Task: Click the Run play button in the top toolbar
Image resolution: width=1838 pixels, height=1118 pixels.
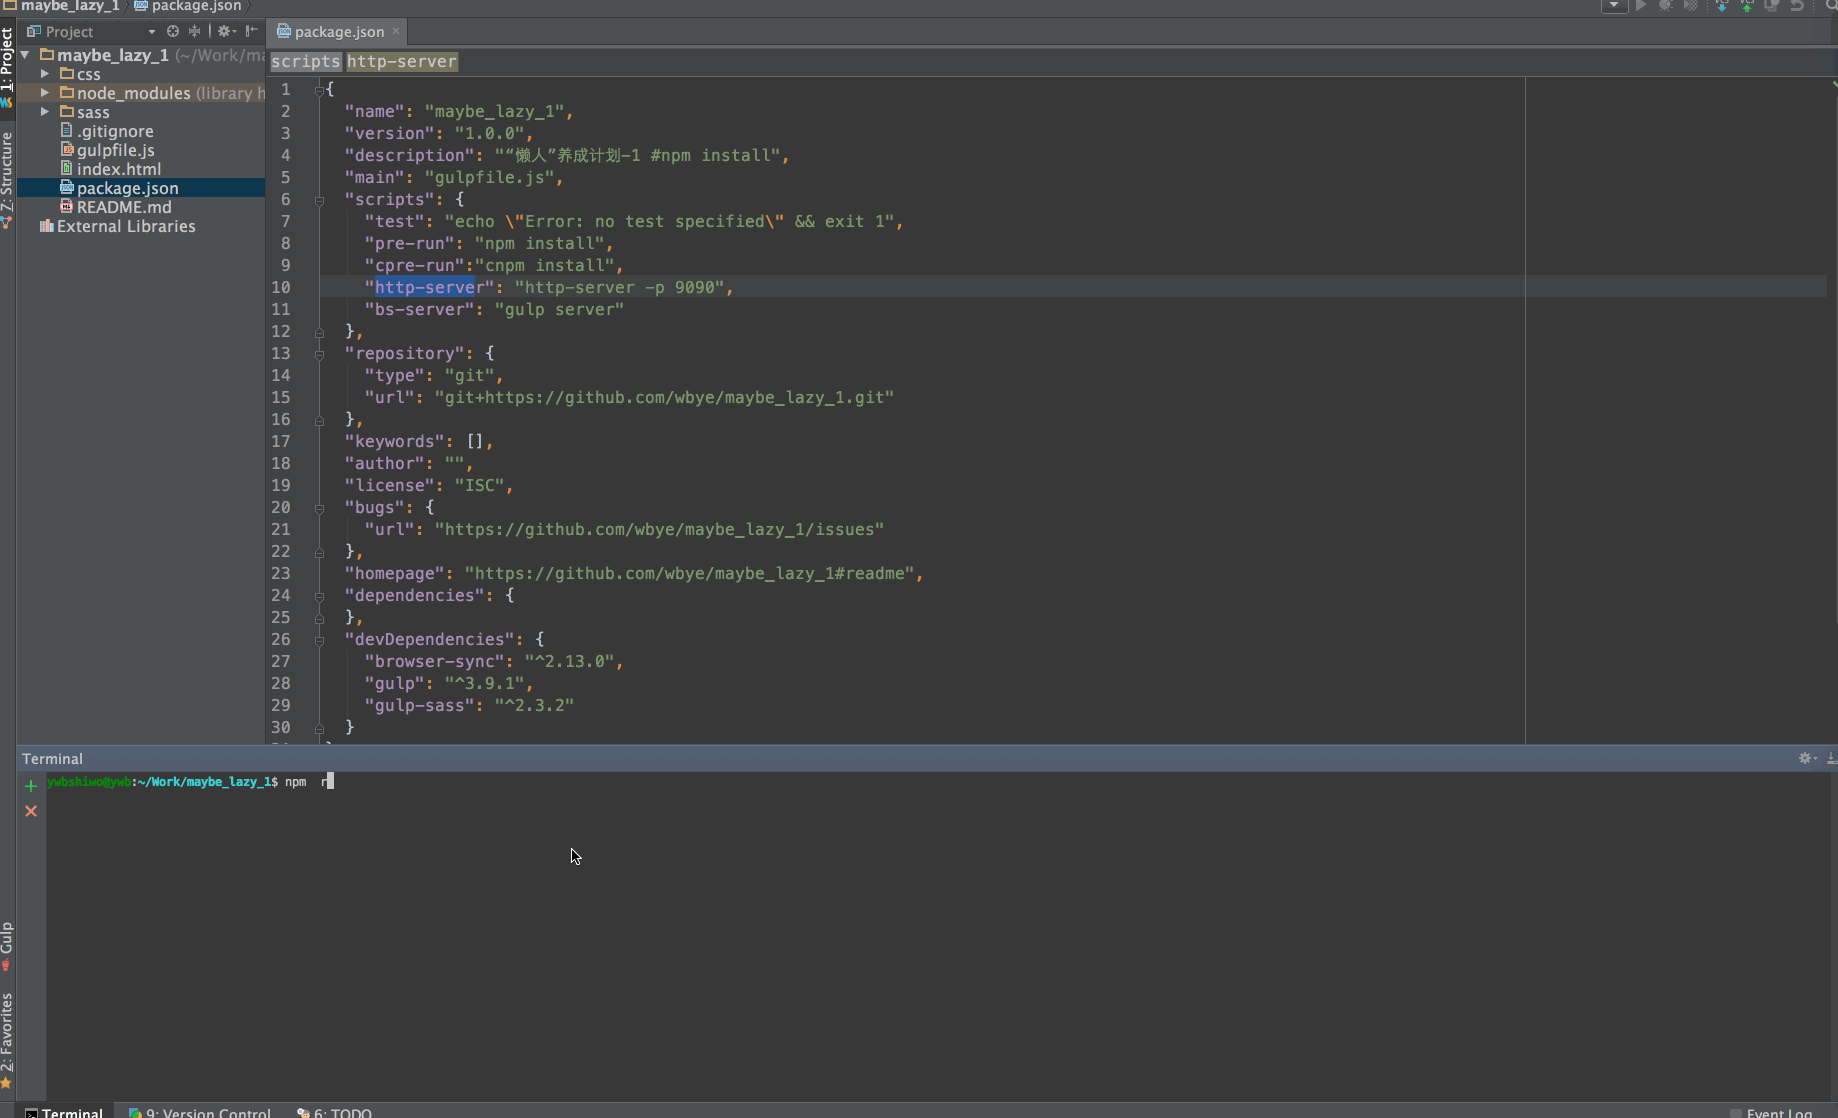Action: [1641, 5]
